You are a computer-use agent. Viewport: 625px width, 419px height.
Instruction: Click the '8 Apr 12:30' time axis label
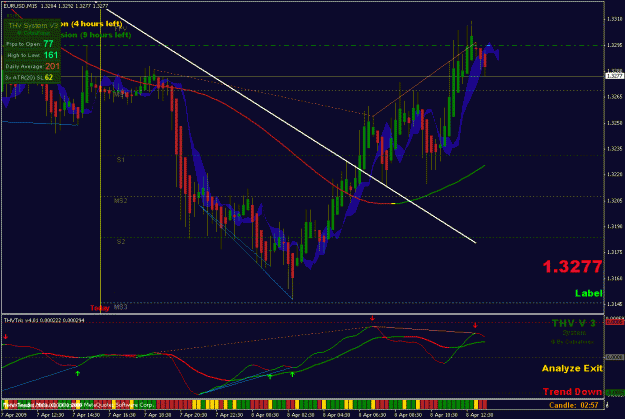tap(480, 415)
